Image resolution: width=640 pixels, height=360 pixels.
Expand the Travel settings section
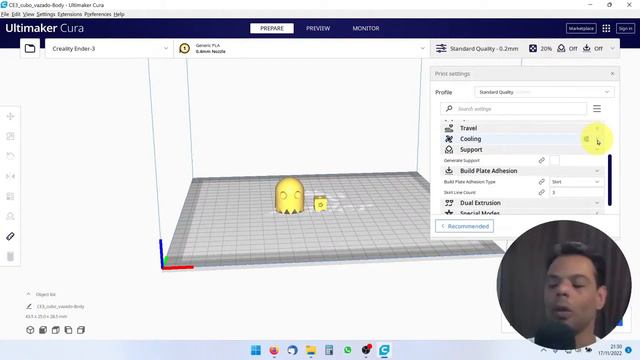click(597, 128)
